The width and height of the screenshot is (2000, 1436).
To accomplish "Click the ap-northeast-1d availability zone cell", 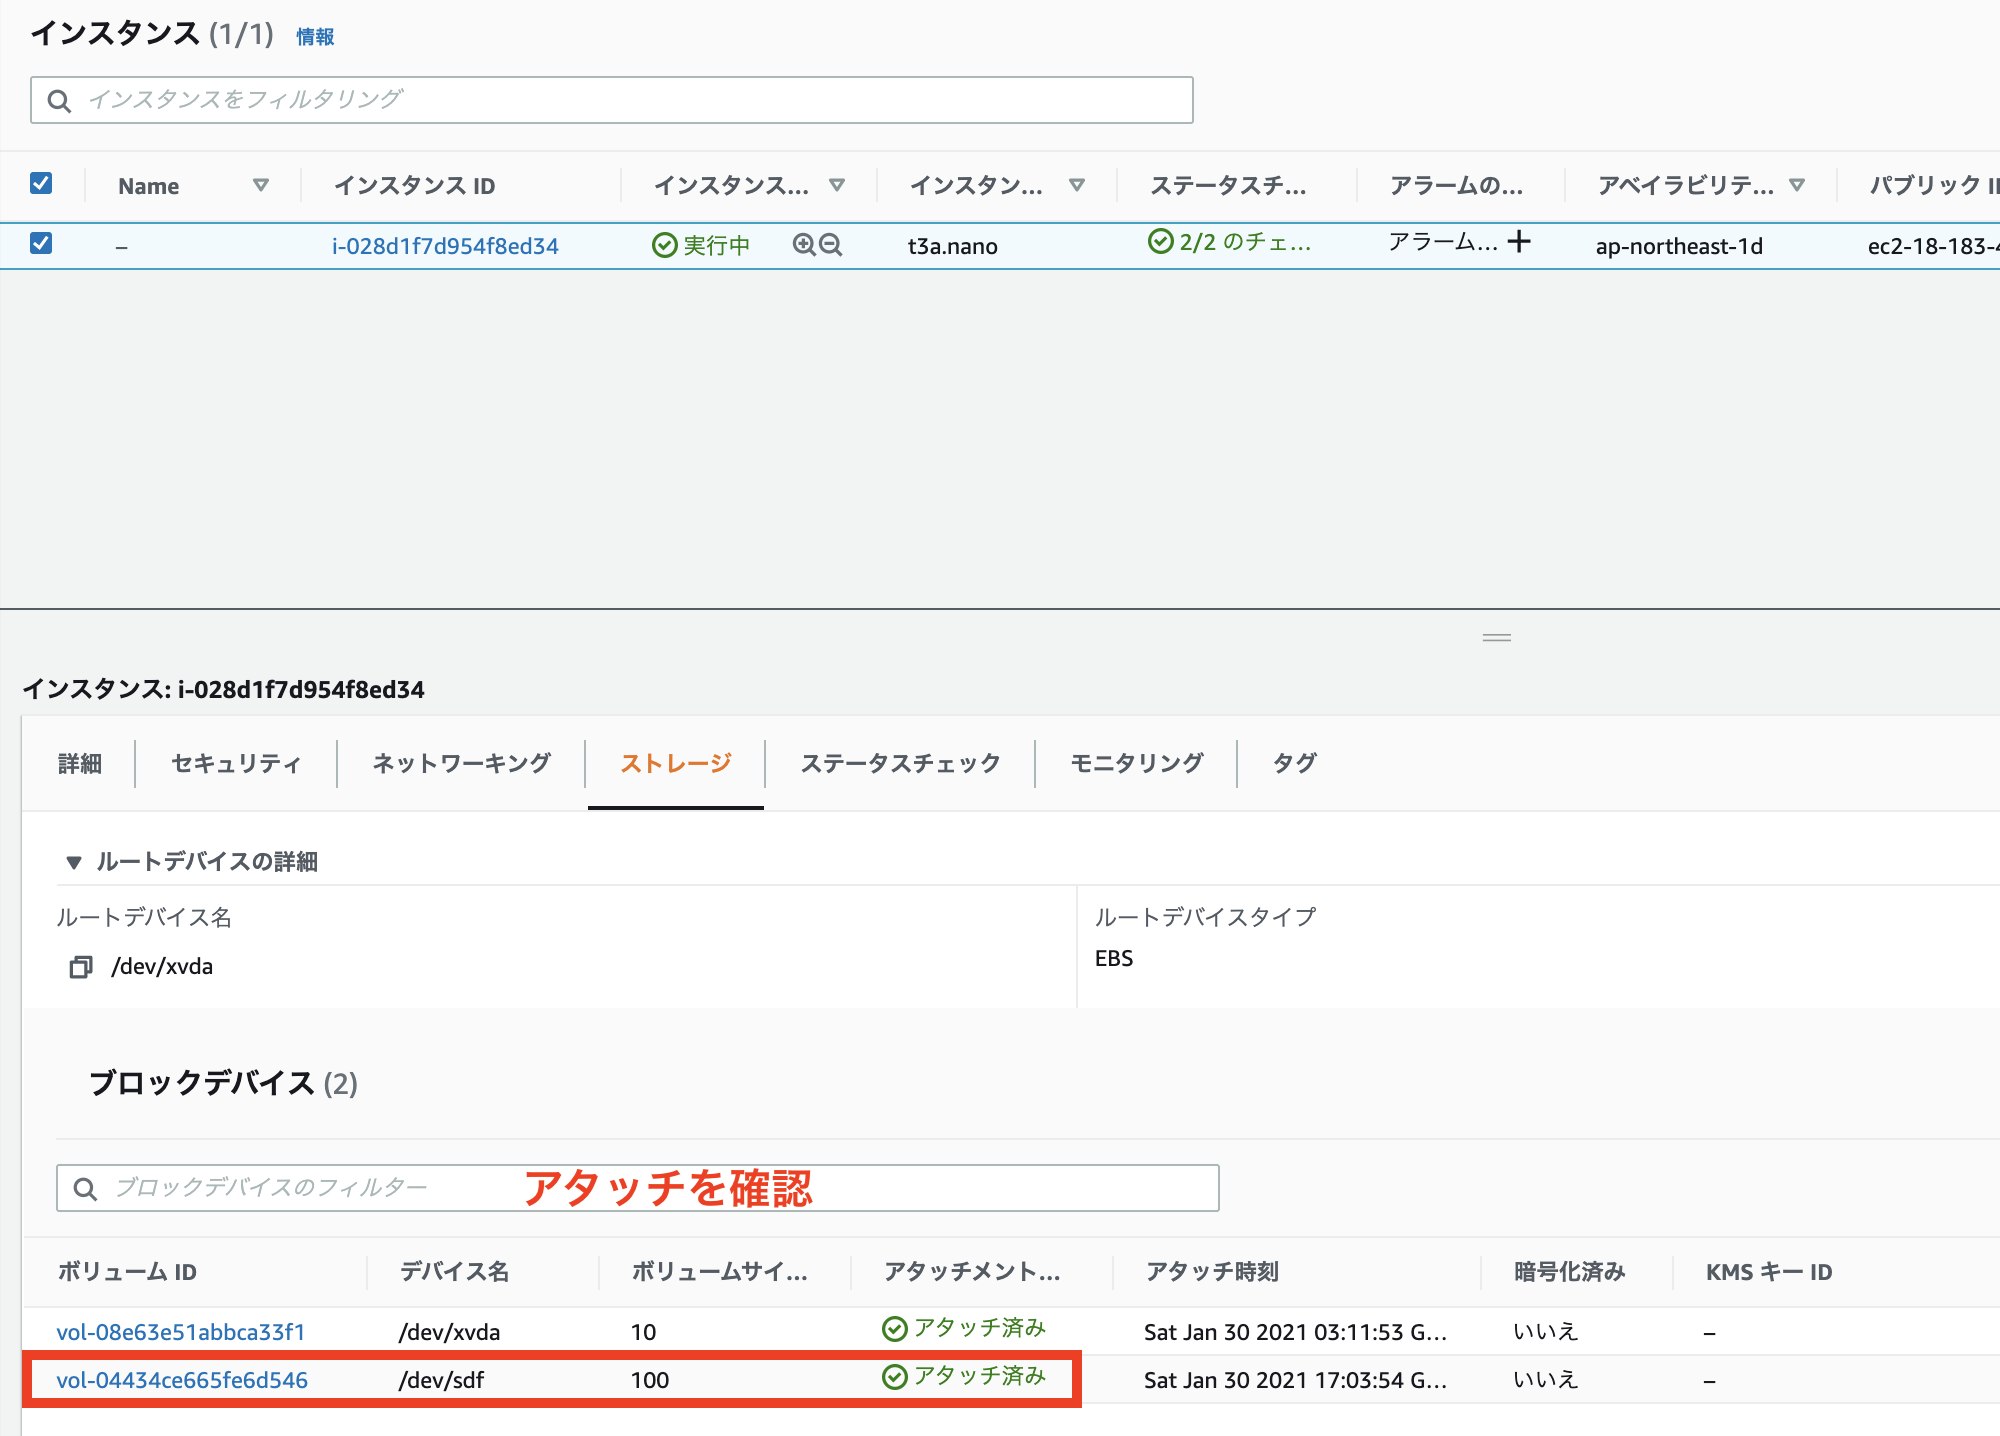I will [x=1679, y=246].
